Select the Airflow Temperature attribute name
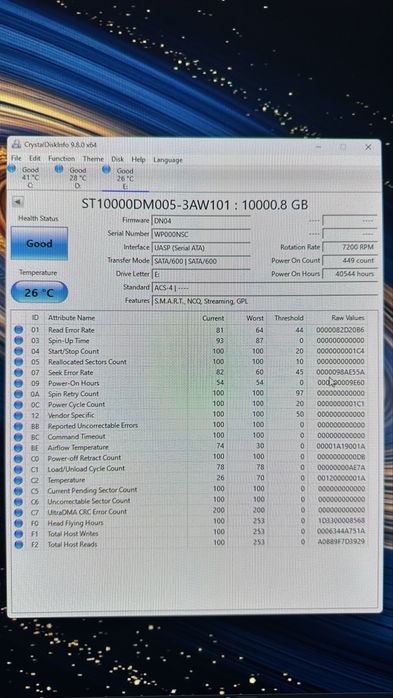Viewport: 393px width, 698px height. pyautogui.click(x=78, y=447)
